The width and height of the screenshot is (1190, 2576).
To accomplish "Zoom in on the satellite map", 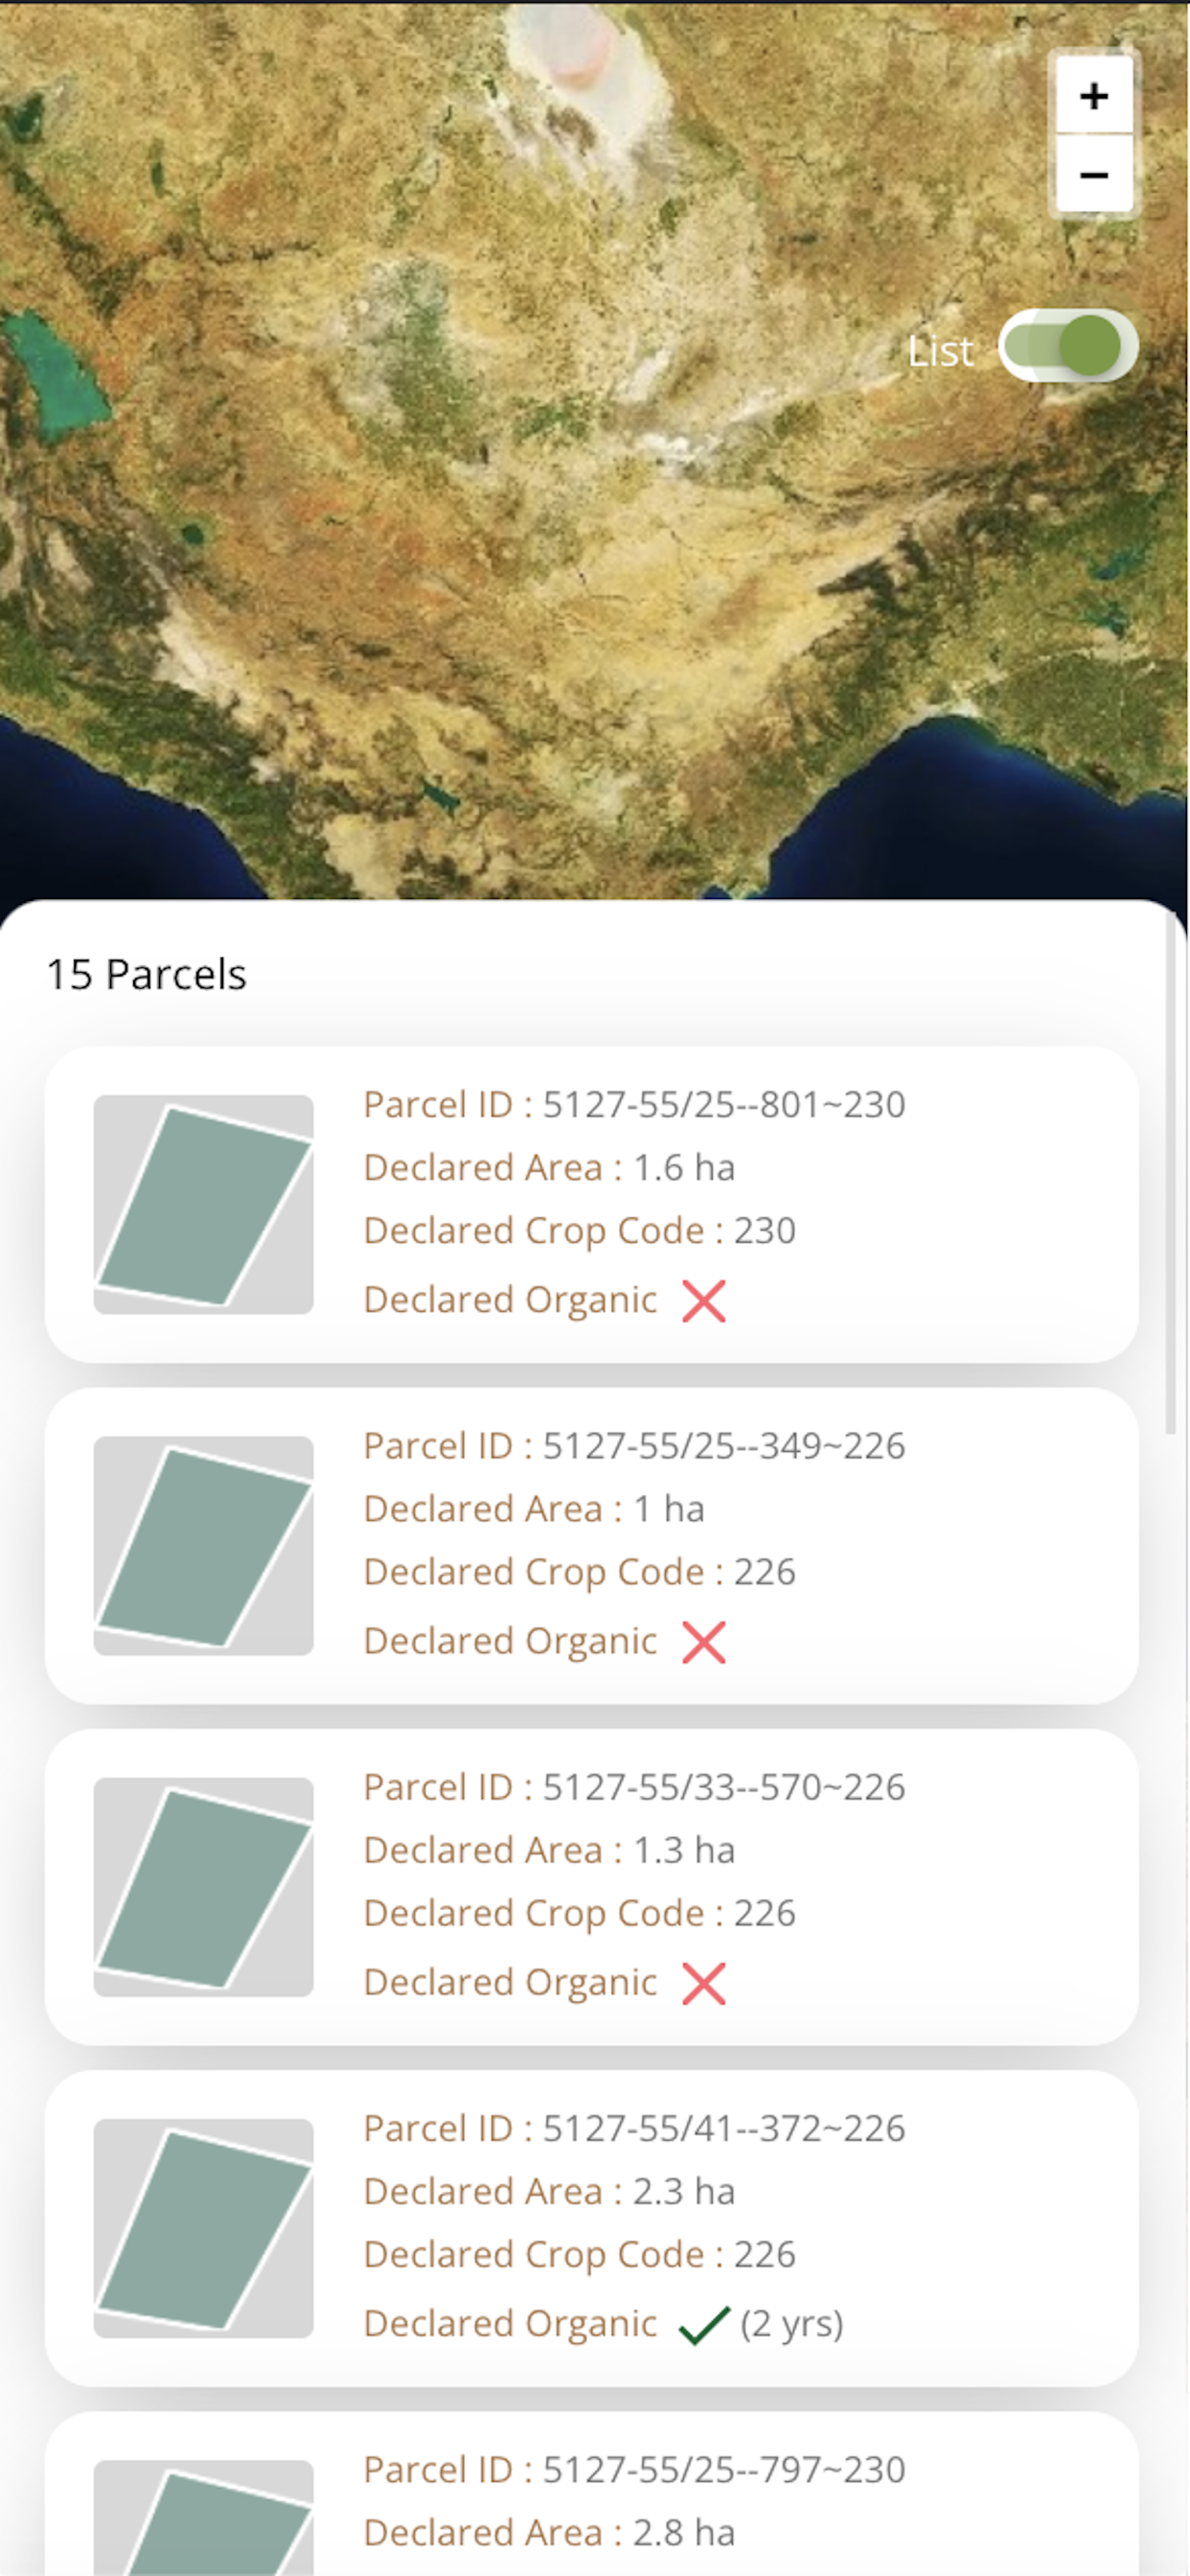I will click(1094, 96).
